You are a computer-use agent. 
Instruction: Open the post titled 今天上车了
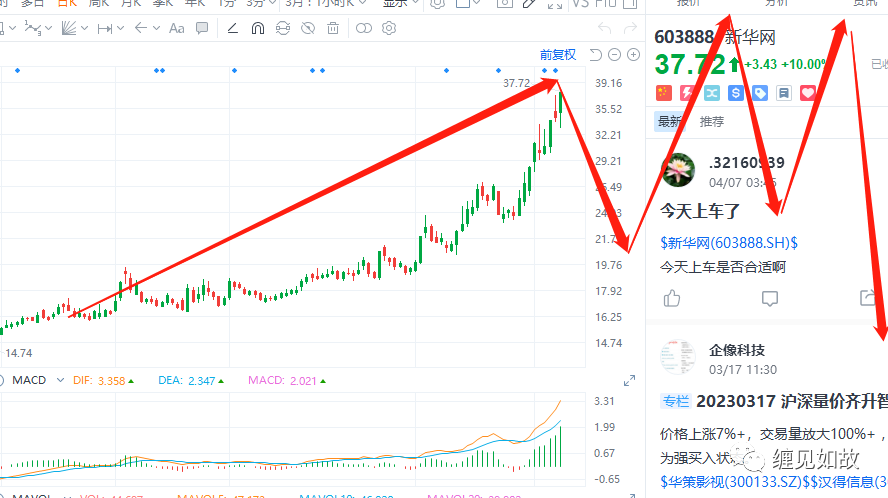click(700, 211)
